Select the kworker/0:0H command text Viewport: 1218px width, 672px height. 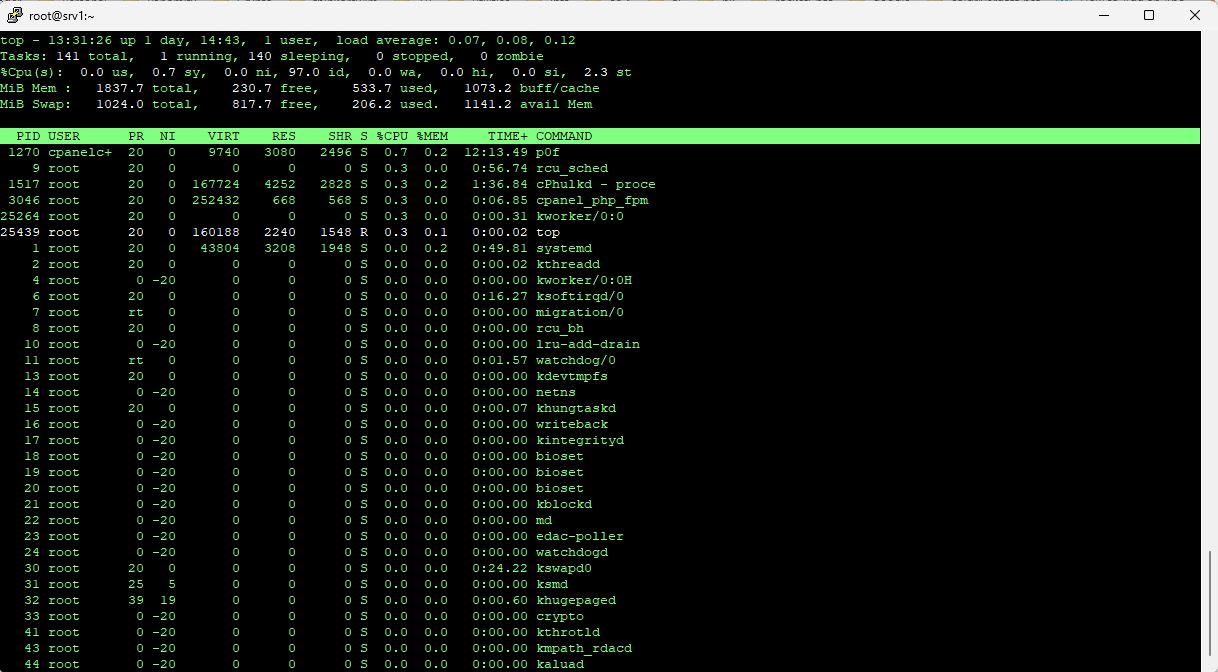tap(584, 280)
